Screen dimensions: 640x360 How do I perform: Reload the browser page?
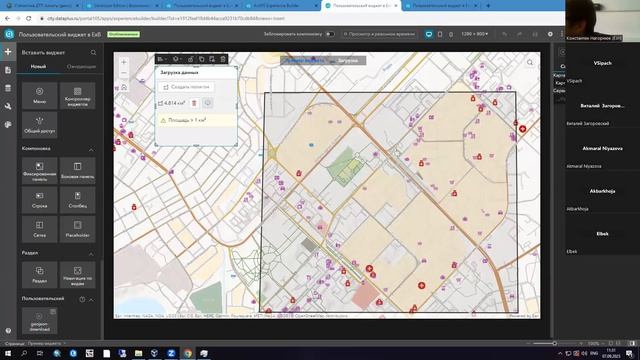29,18
